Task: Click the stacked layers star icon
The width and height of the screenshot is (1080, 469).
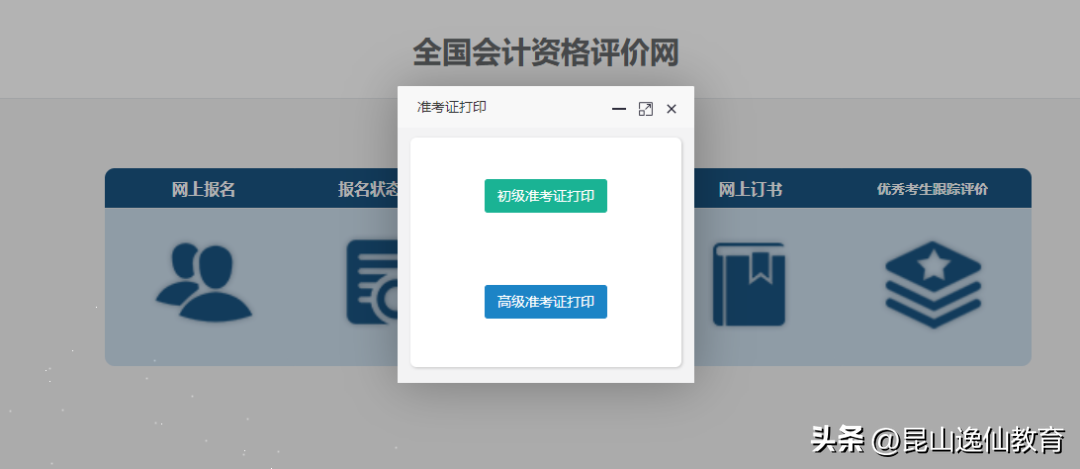Action: [x=933, y=284]
